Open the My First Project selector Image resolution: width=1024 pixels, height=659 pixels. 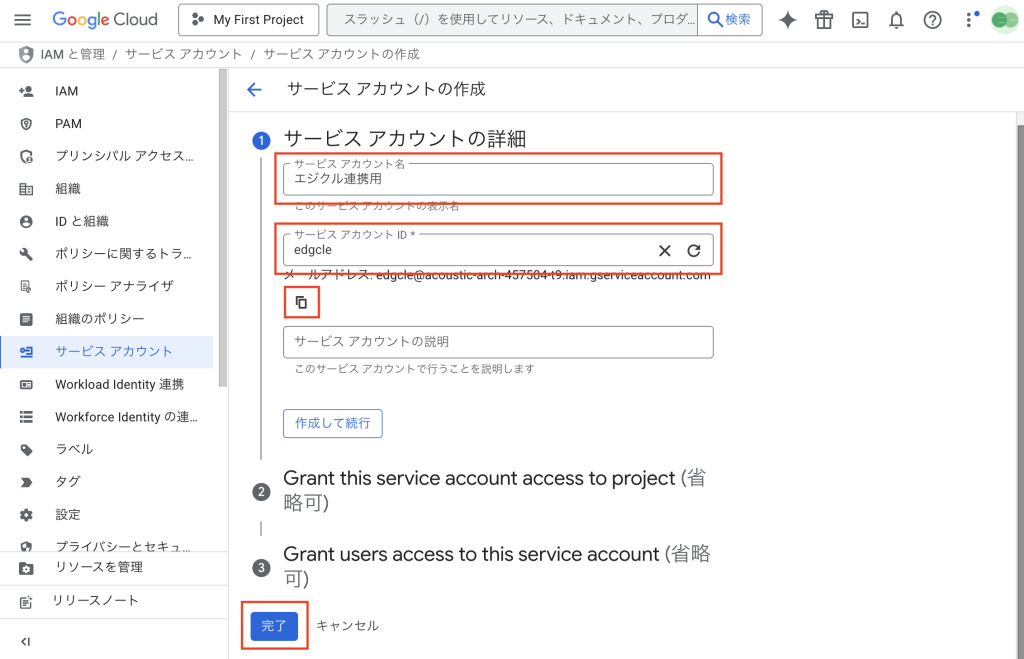click(248, 20)
